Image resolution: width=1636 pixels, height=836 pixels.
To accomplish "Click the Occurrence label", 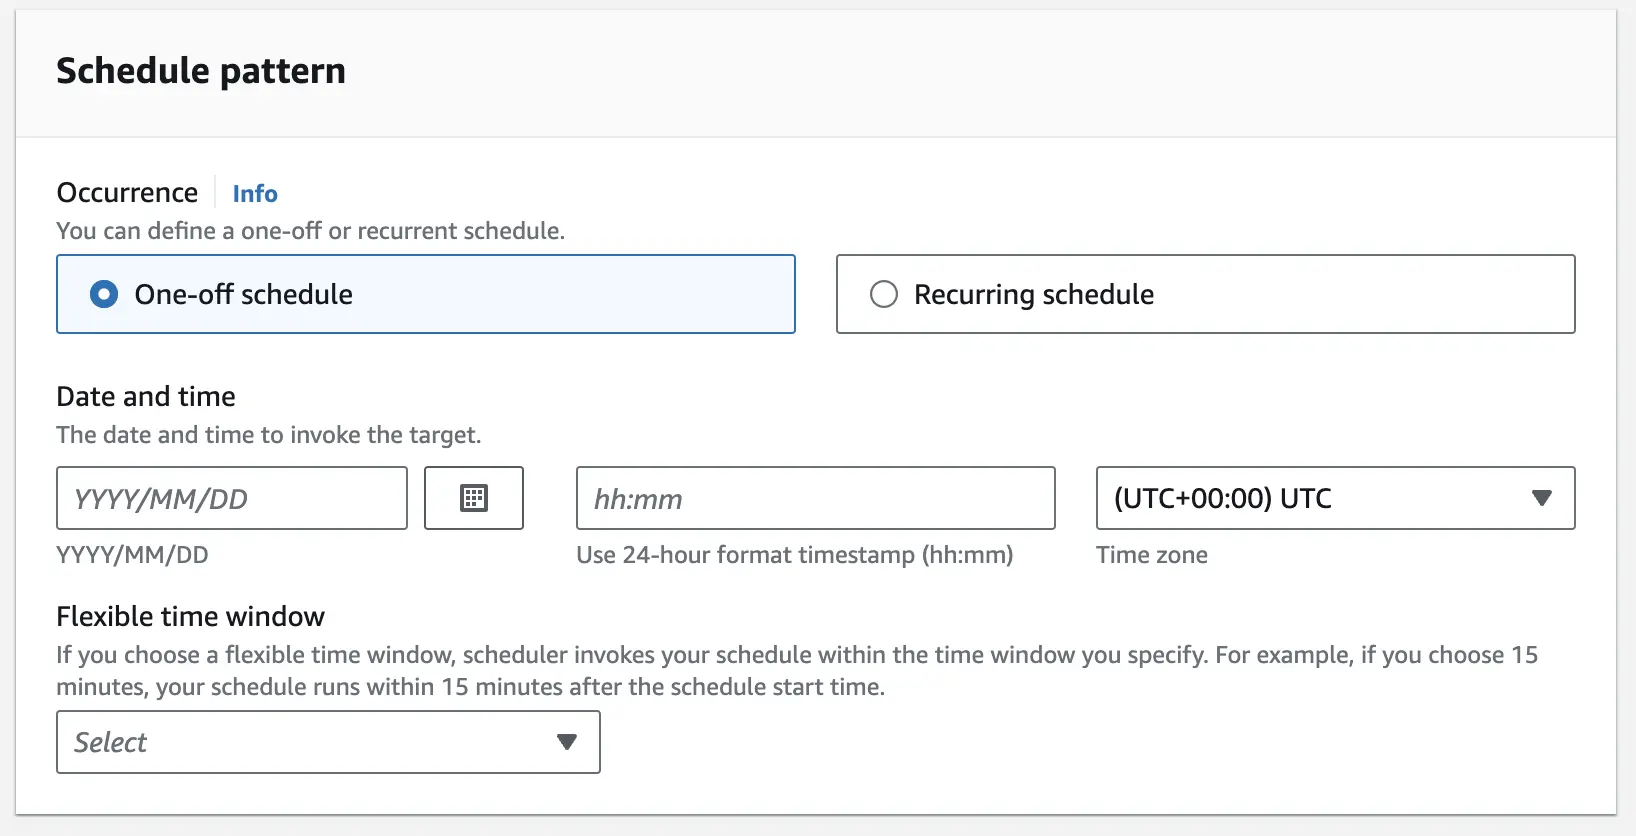I will pyautogui.click(x=127, y=192).
